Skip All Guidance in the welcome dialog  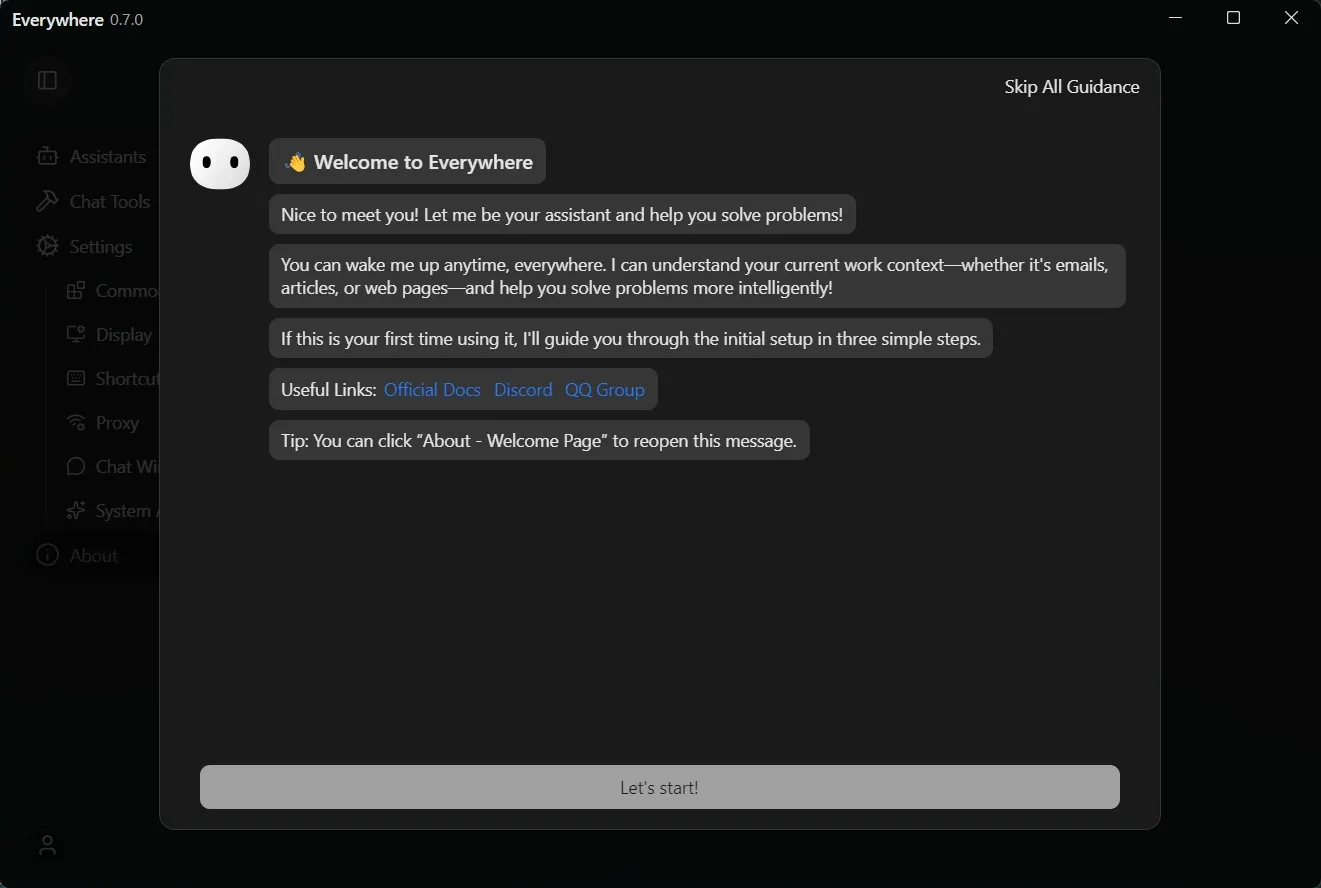1072,87
